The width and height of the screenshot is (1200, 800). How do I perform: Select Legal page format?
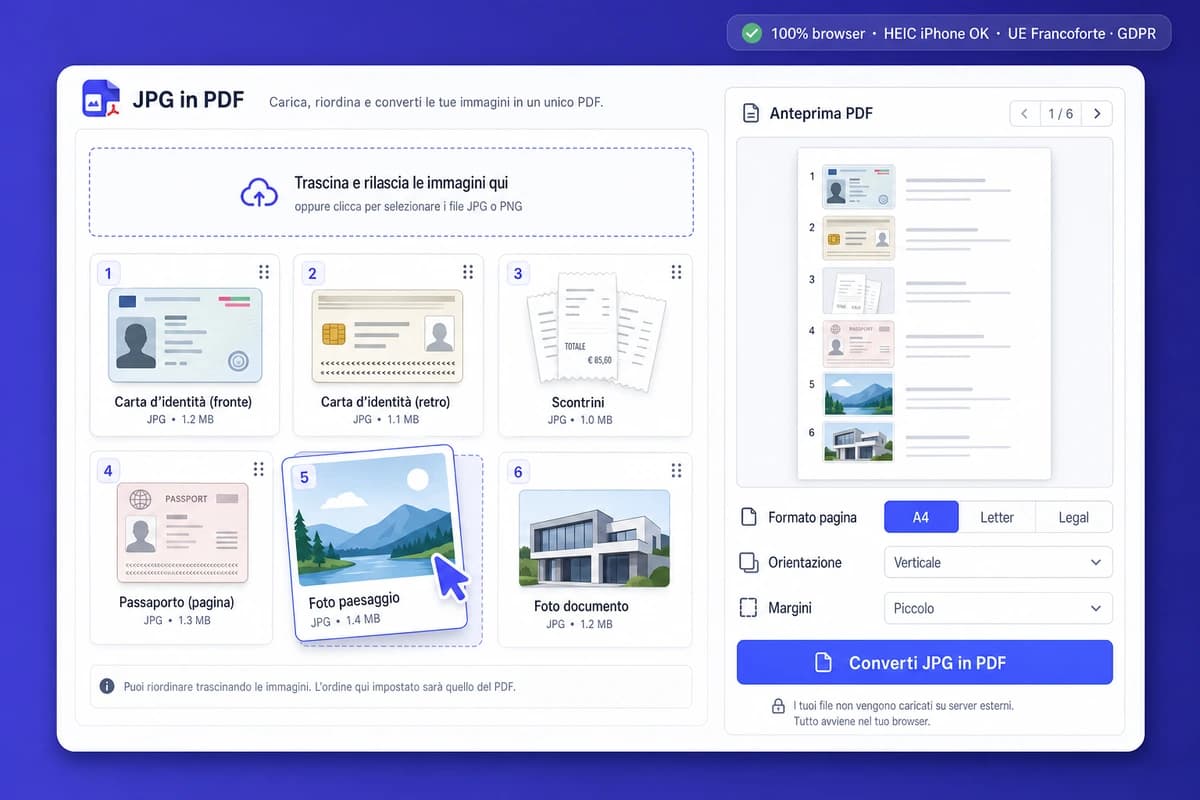click(x=1073, y=517)
